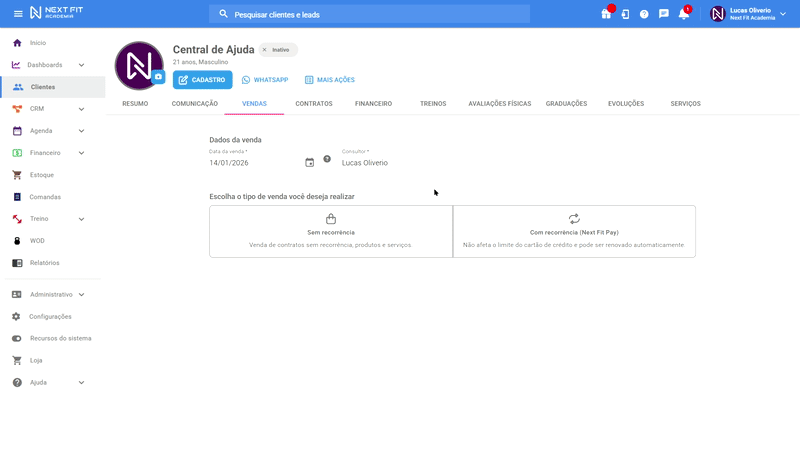Click the Treino dumbbell icon
The height and width of the screenshot is (450, 800).
coord(17,219)
